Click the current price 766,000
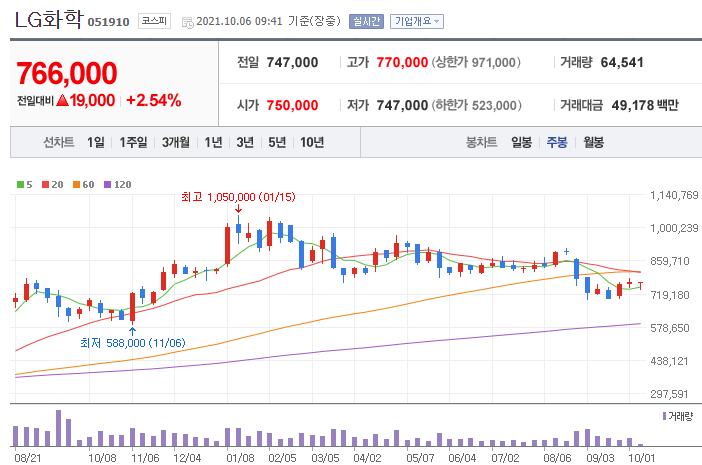This screenshot has height=465, width=702. coord(67,73)
